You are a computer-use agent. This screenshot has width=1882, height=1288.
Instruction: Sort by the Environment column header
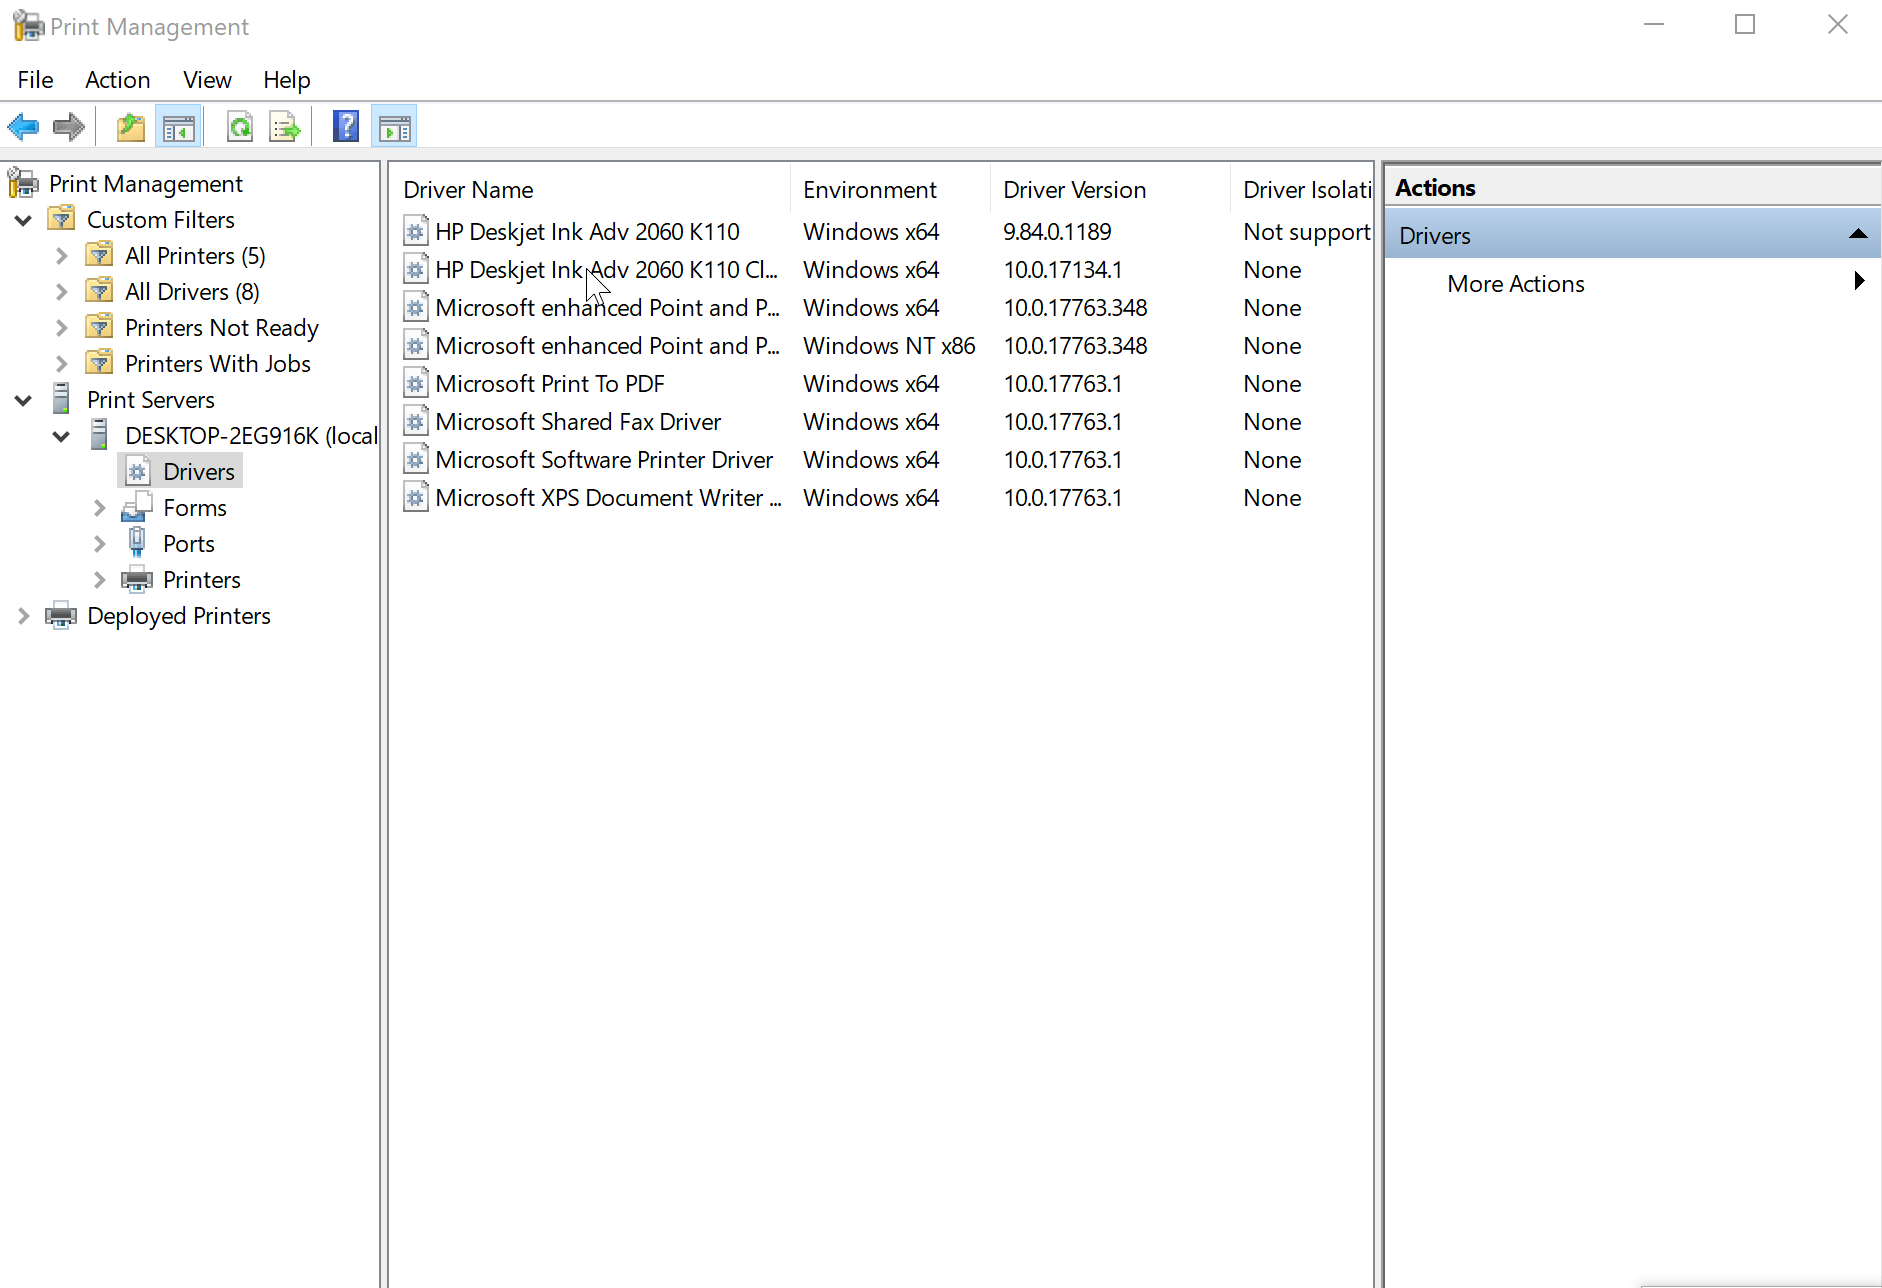[x=891, y=190]
